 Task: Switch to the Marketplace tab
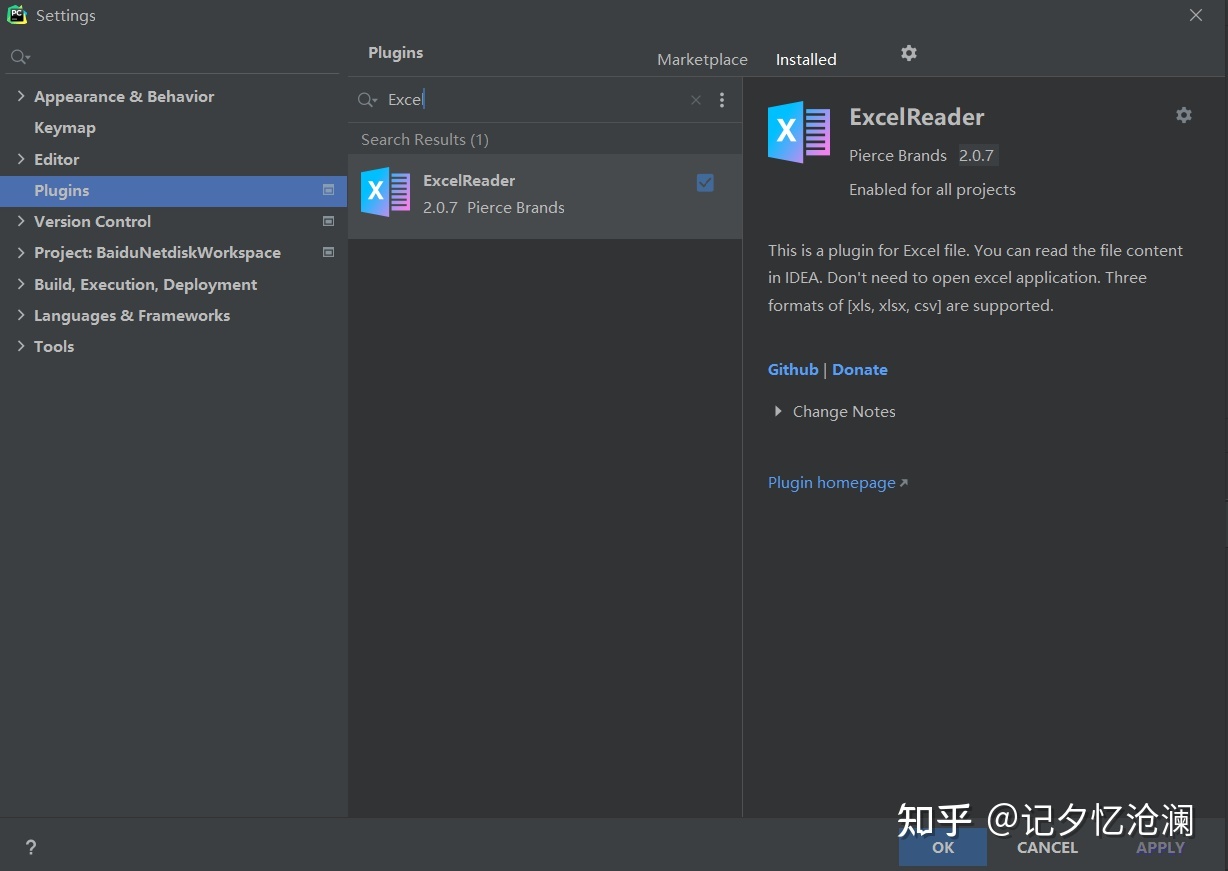702,59
